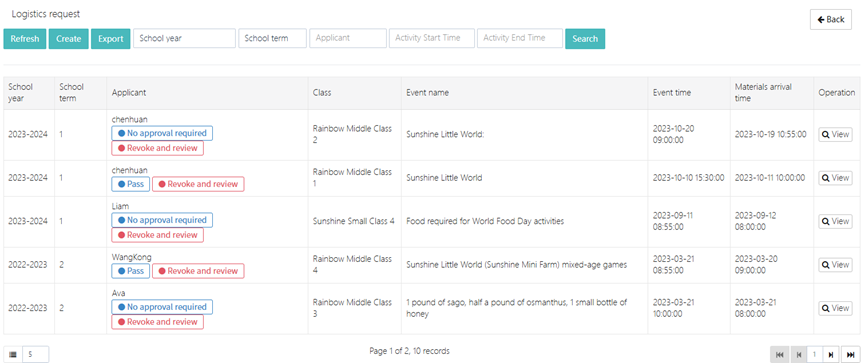Open the School year dropdown
This screenshot has width=865, height=363.
click(184, 39)
